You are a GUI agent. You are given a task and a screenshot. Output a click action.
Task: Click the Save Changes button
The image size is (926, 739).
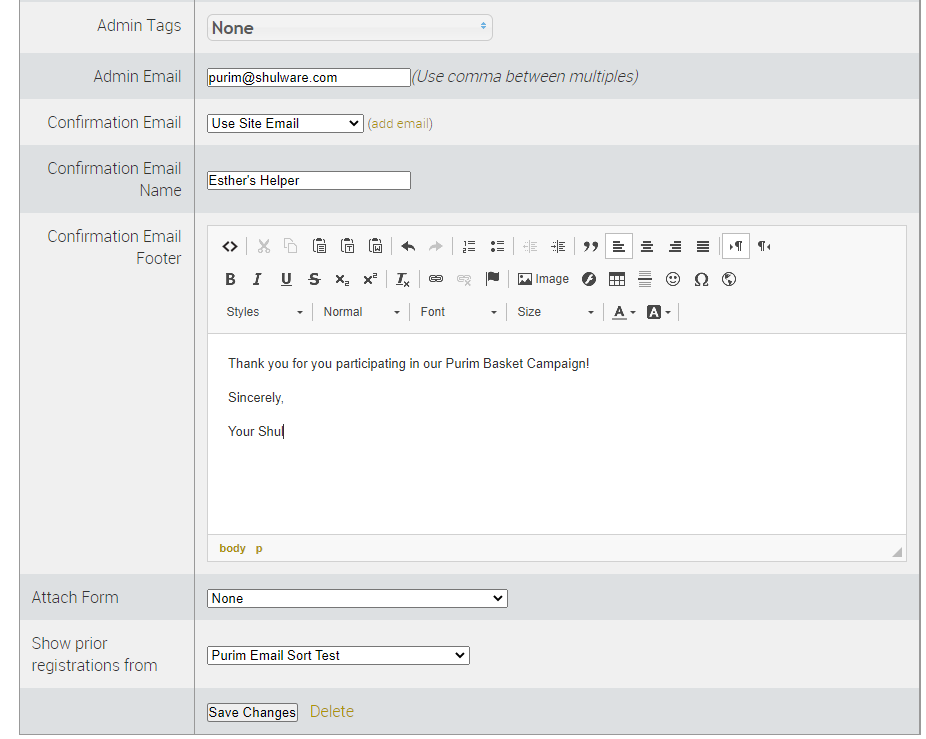pos(252,712)
